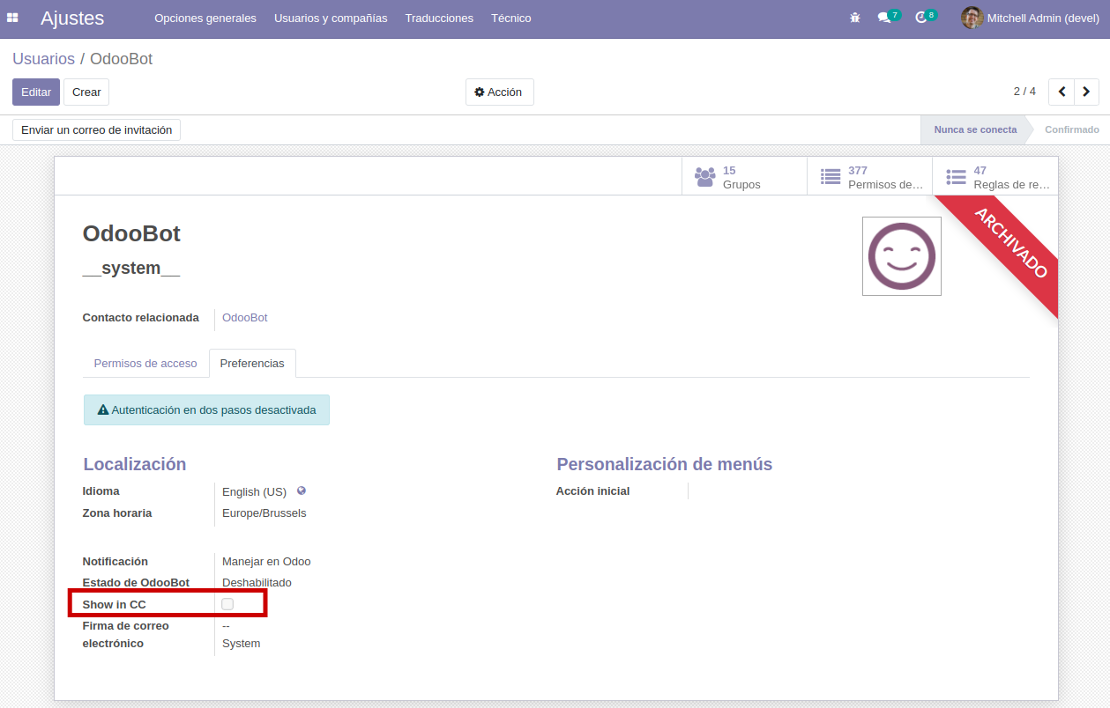The width and height of the screenshot is (1110, 708).
Task: Open activities clock icon with 8 badge
Action: pyautogui.click(x=925, y=17)
